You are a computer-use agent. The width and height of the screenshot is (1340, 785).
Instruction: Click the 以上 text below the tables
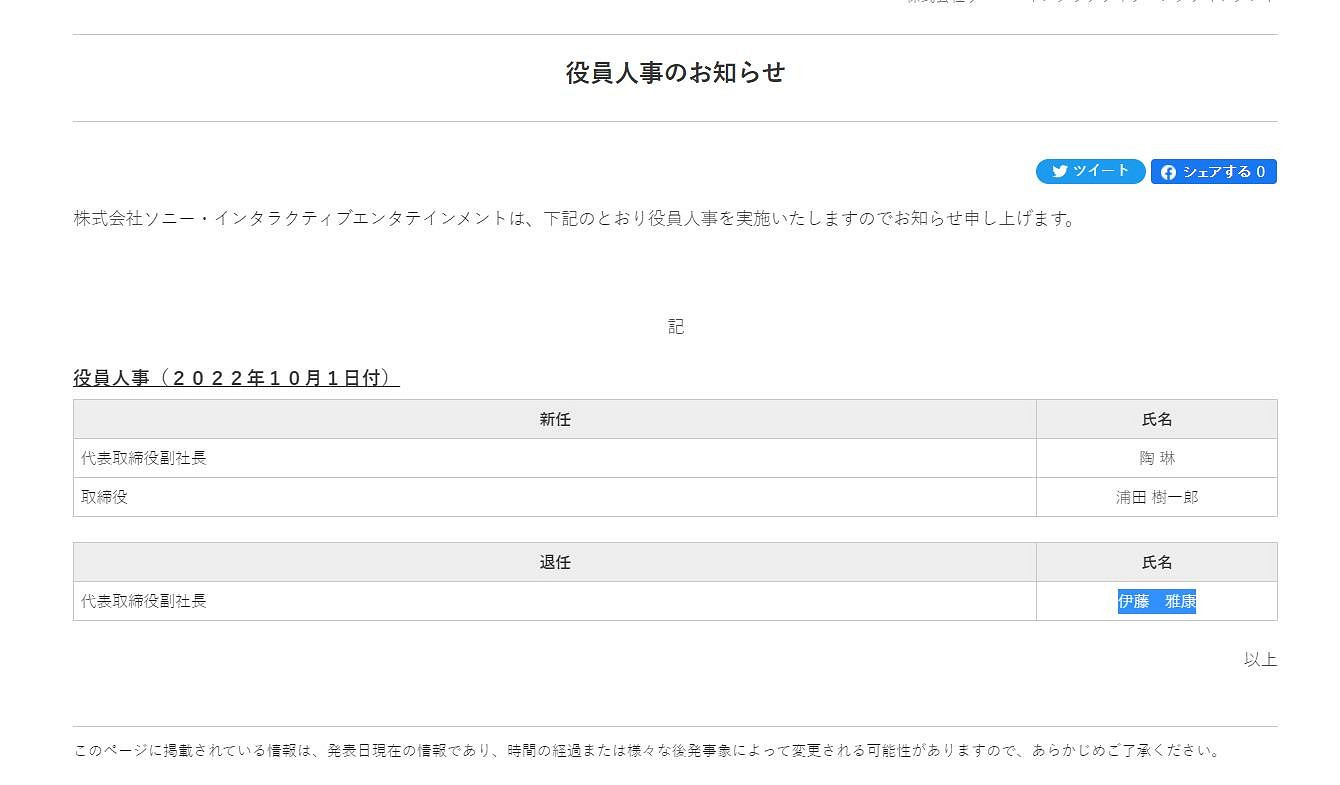click(x=1260, y=659)
